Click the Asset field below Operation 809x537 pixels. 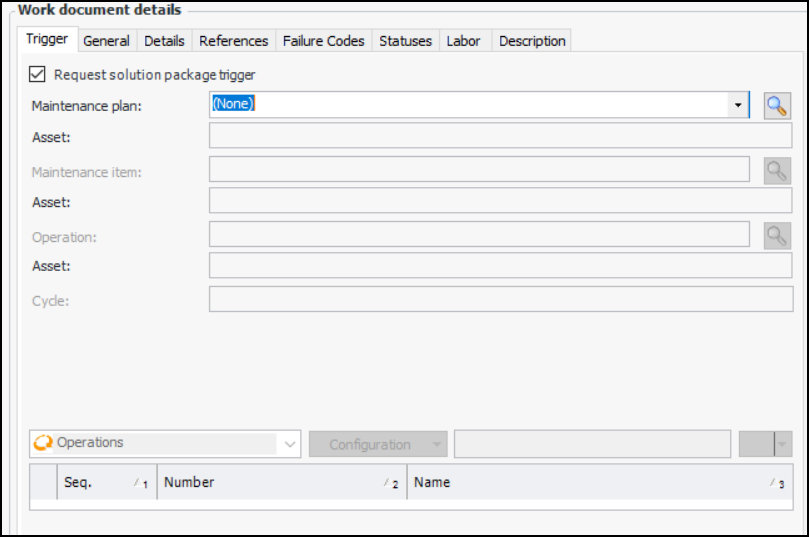tap(500, 265)
